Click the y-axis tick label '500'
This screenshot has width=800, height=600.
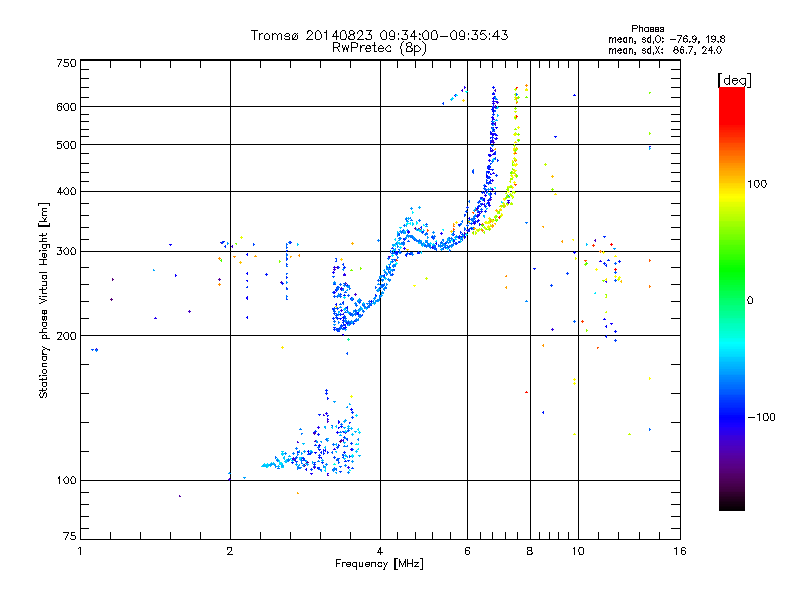(x=66, y=145)
